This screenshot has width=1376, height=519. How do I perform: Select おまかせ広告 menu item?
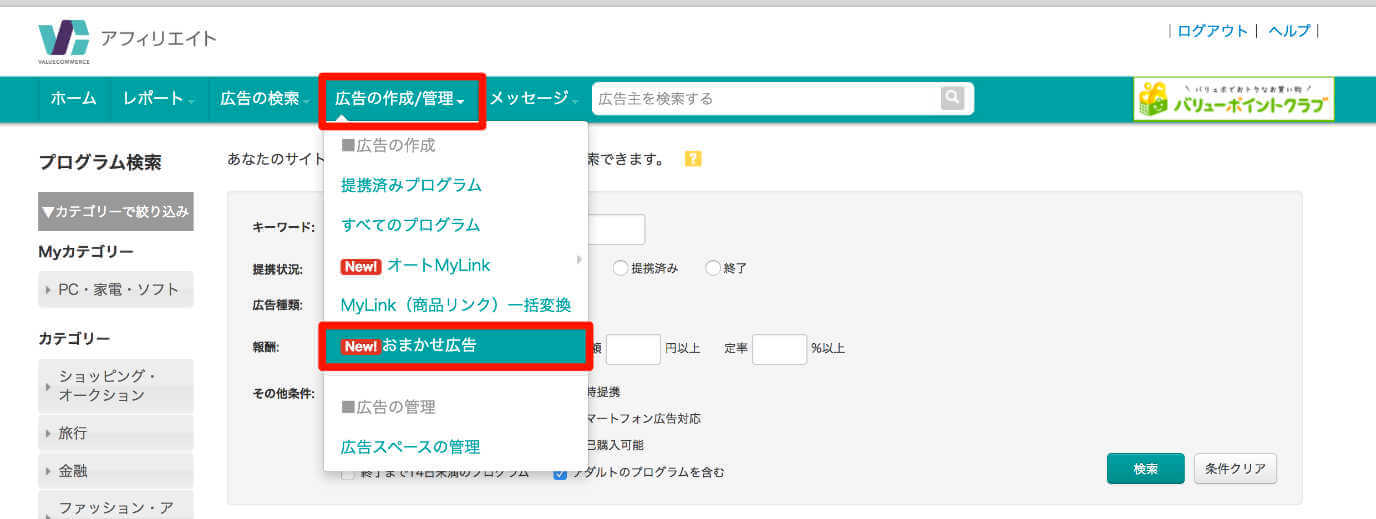coord(455,346)
